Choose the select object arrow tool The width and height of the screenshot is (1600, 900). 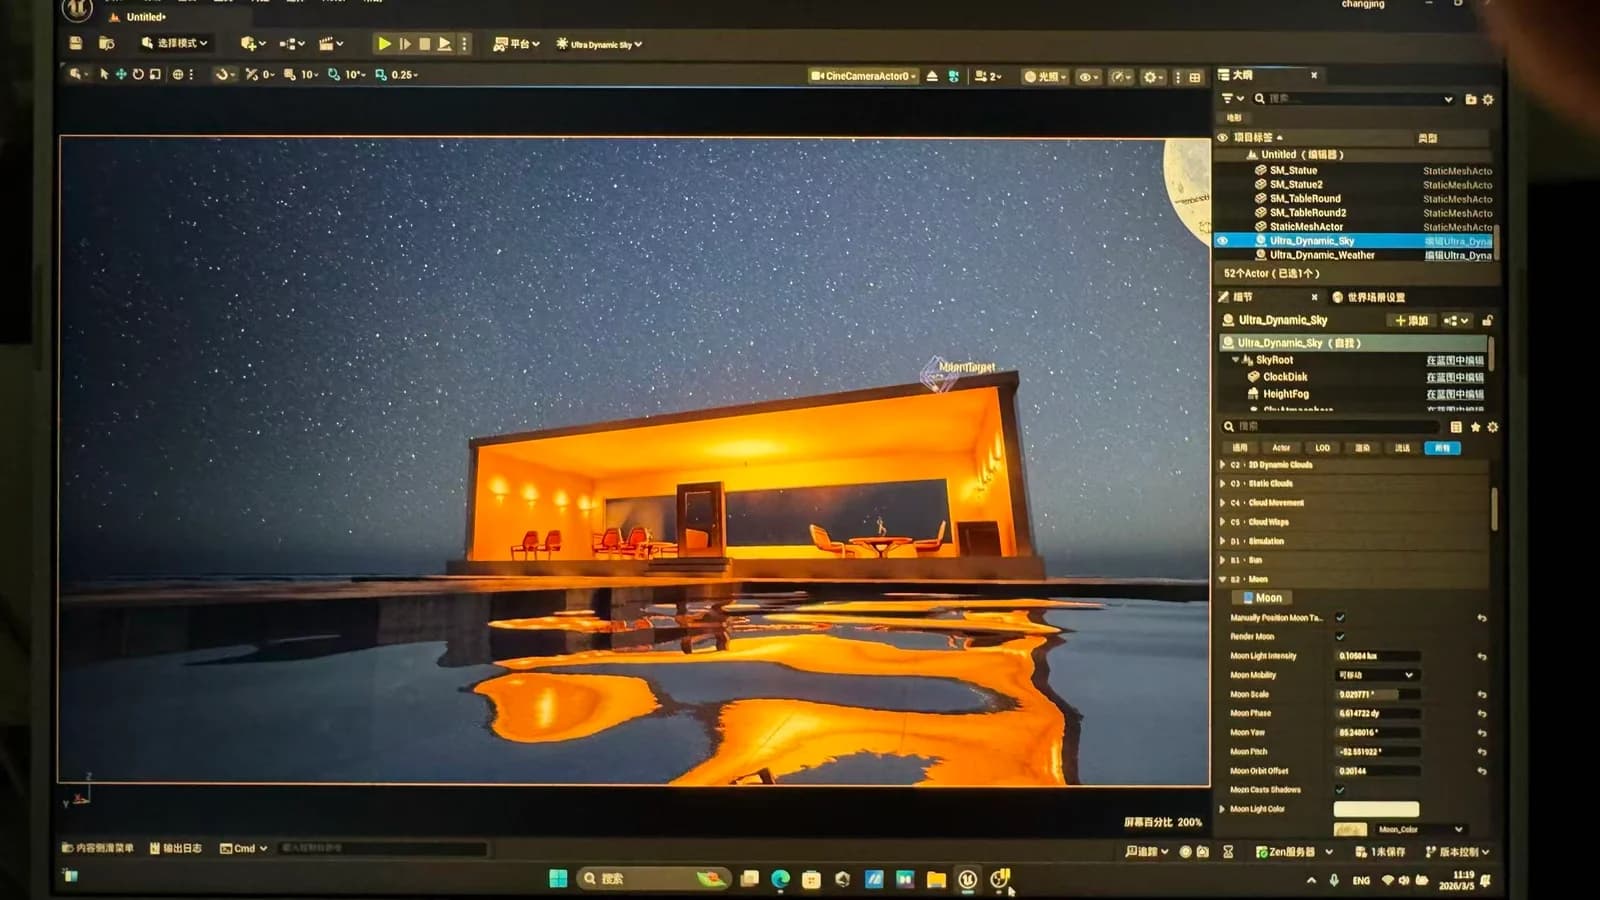tap(104, 74)
